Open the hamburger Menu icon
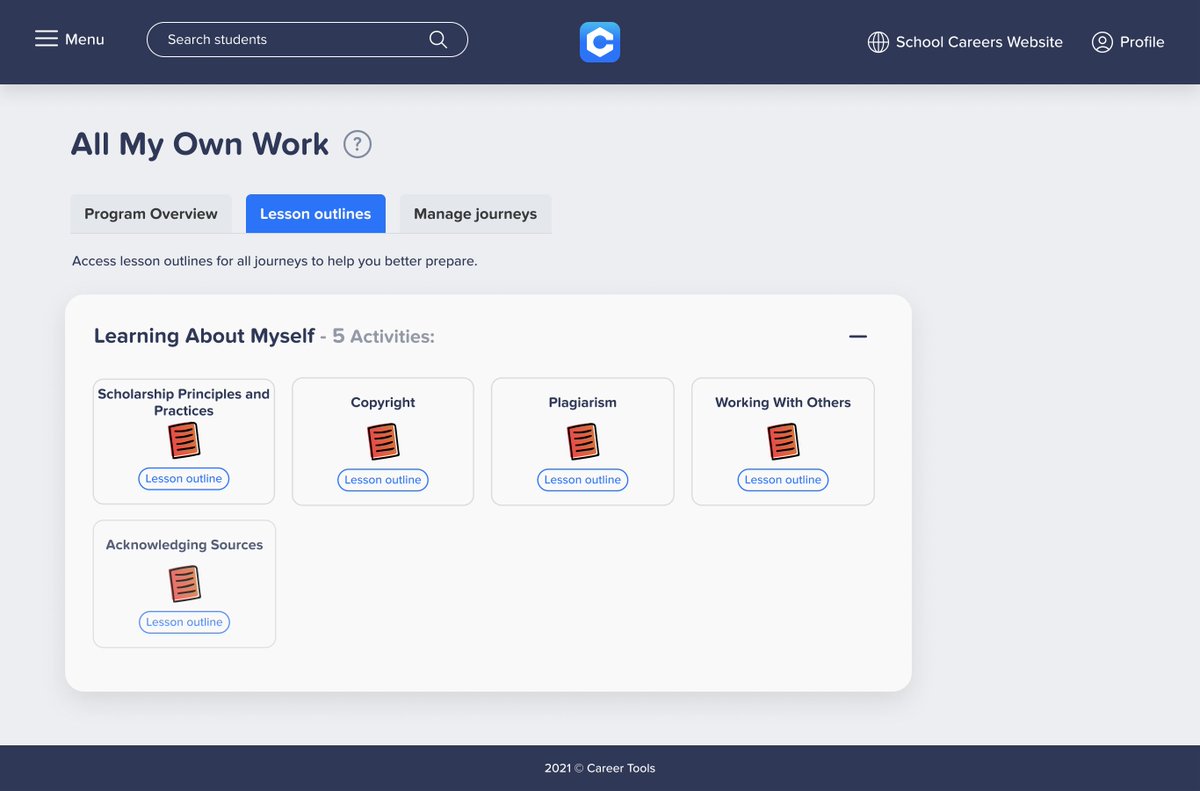 [x=46, y=39]
